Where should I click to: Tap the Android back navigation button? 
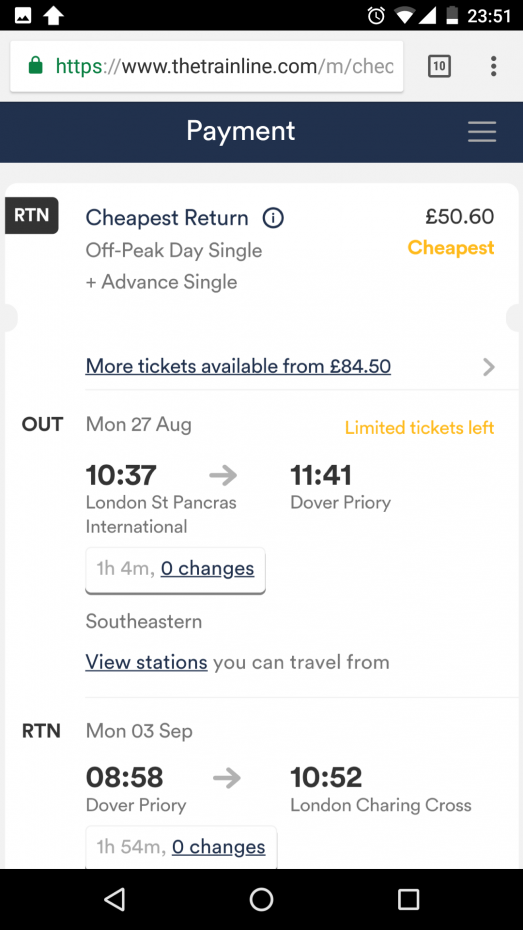click(x=114, y=899)
